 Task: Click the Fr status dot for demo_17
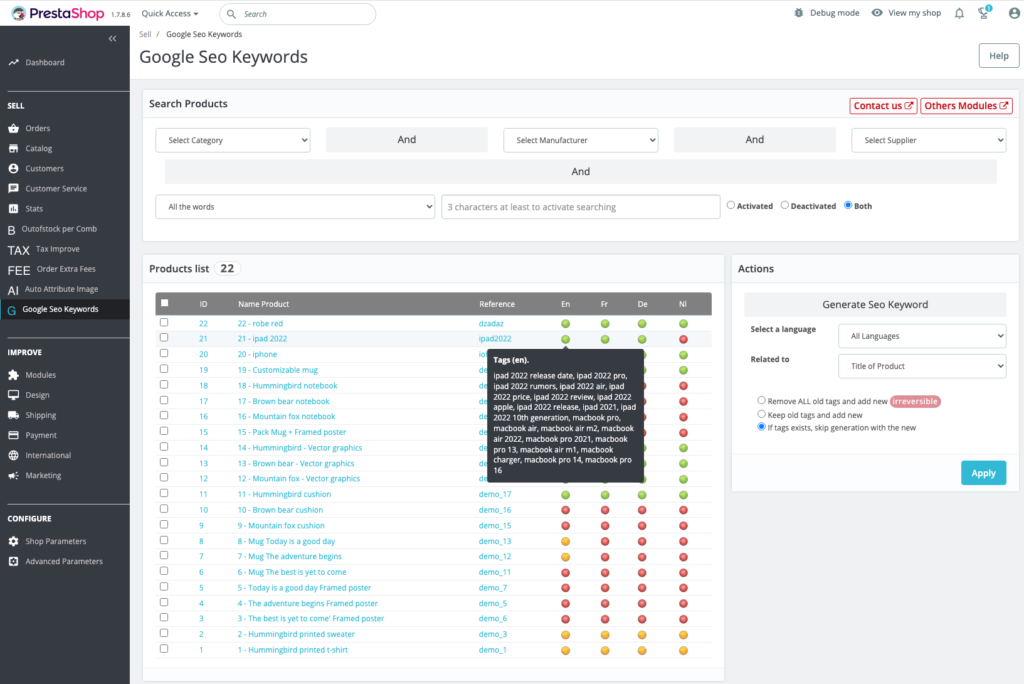605,495
